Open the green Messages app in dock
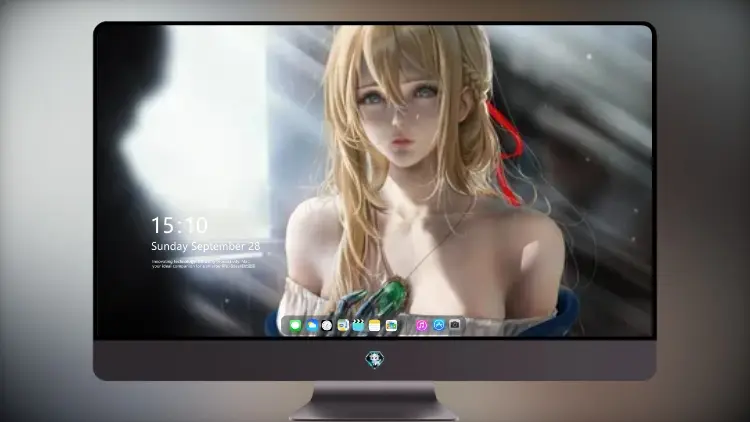The width and height of the screenshot is (750, 422). (x=295, y=326)
